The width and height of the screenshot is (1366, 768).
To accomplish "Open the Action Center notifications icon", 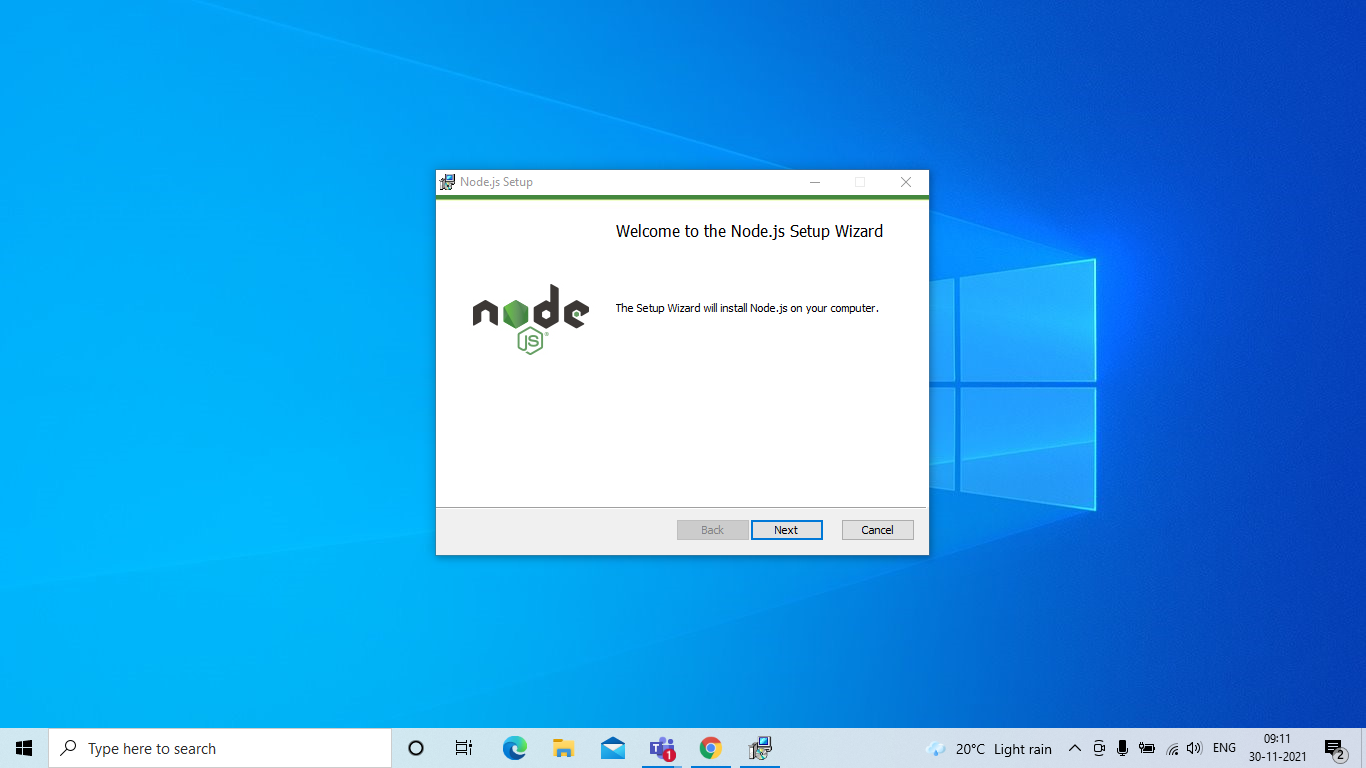I will pos(1334,748).
